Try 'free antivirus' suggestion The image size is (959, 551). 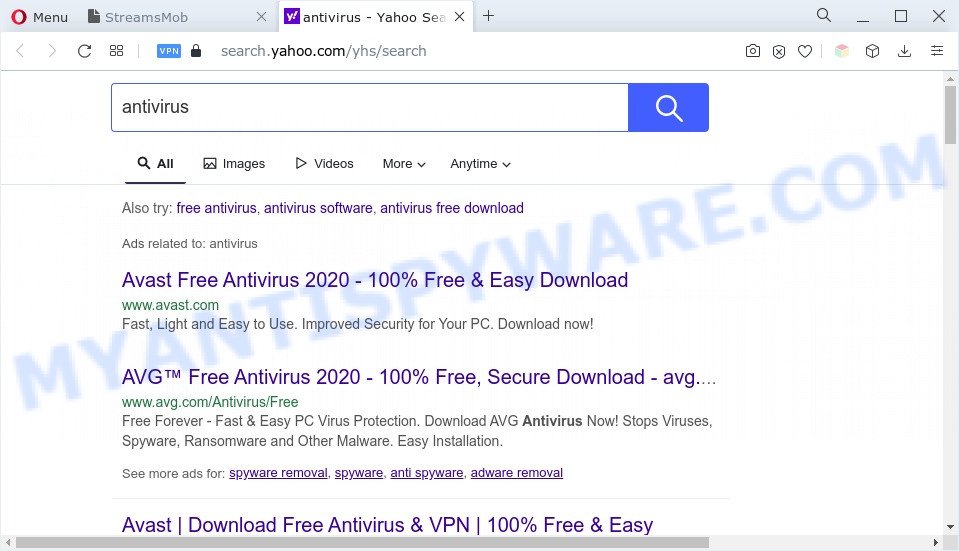217,208
